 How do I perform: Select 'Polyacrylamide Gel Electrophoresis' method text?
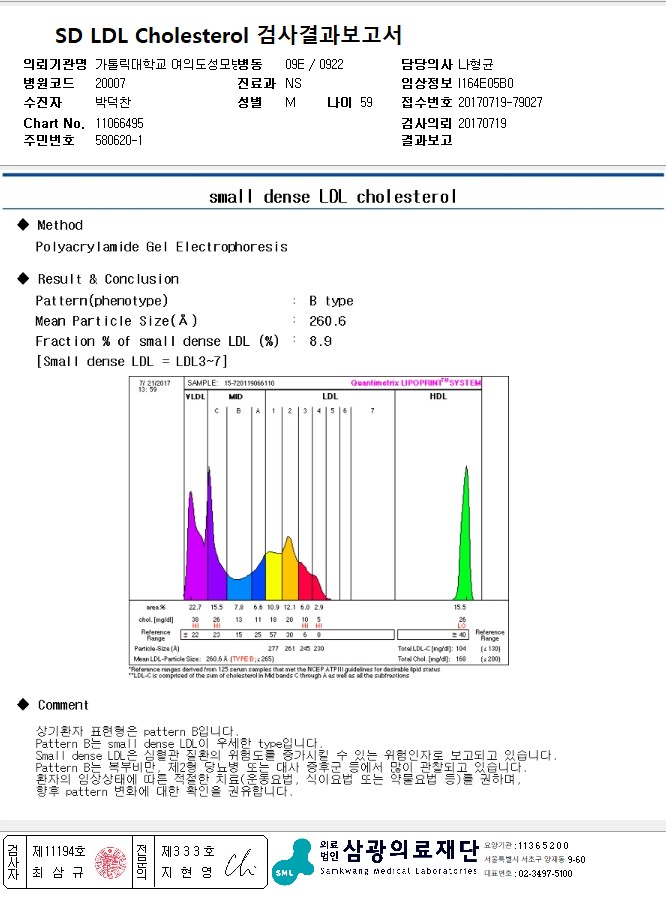point(161,247)
